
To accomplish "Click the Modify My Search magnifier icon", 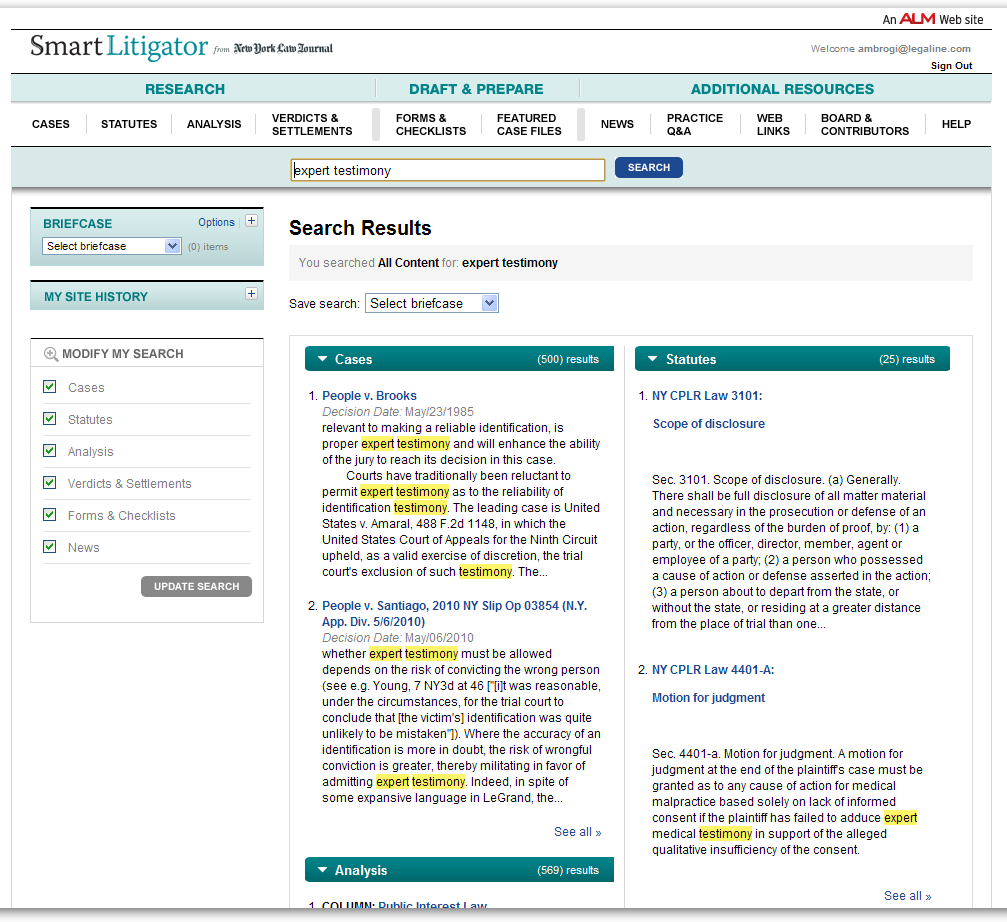I will tap(50, 354).
